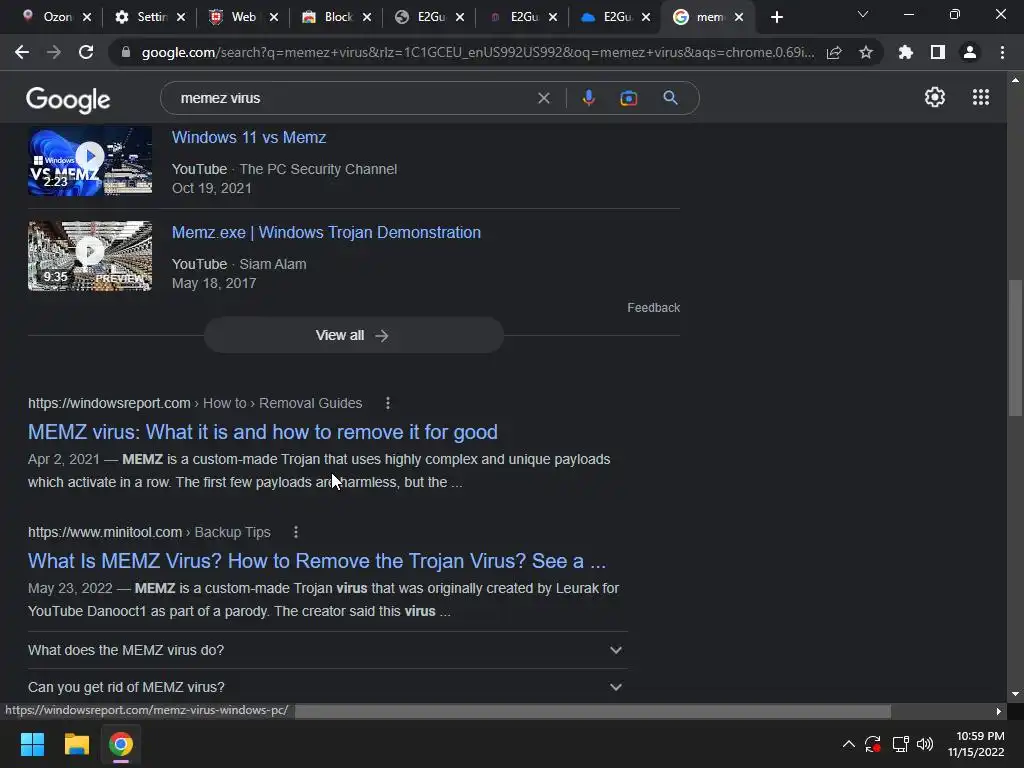Open the Google apps grid
This screenshot has height=768, width=1024.
pos(980,97)
